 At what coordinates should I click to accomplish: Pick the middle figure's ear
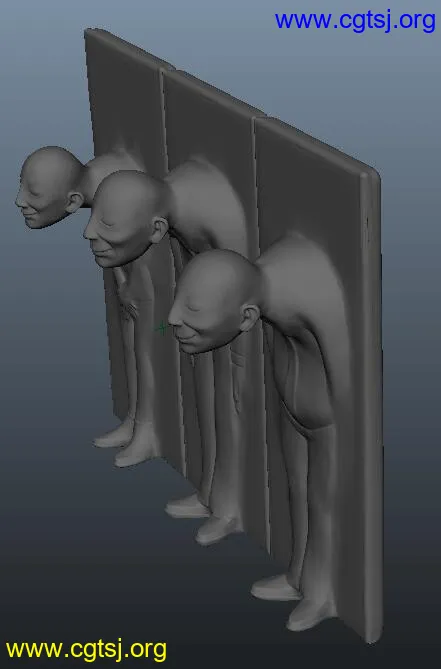point(160,231)
